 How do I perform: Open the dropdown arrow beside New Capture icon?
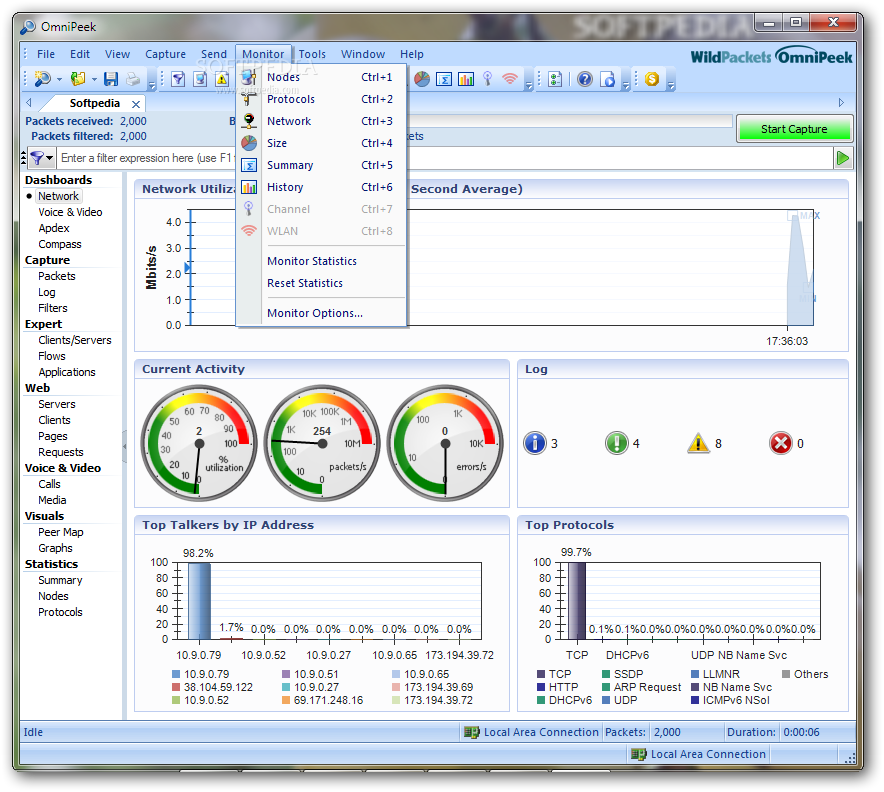click(59, 79)
